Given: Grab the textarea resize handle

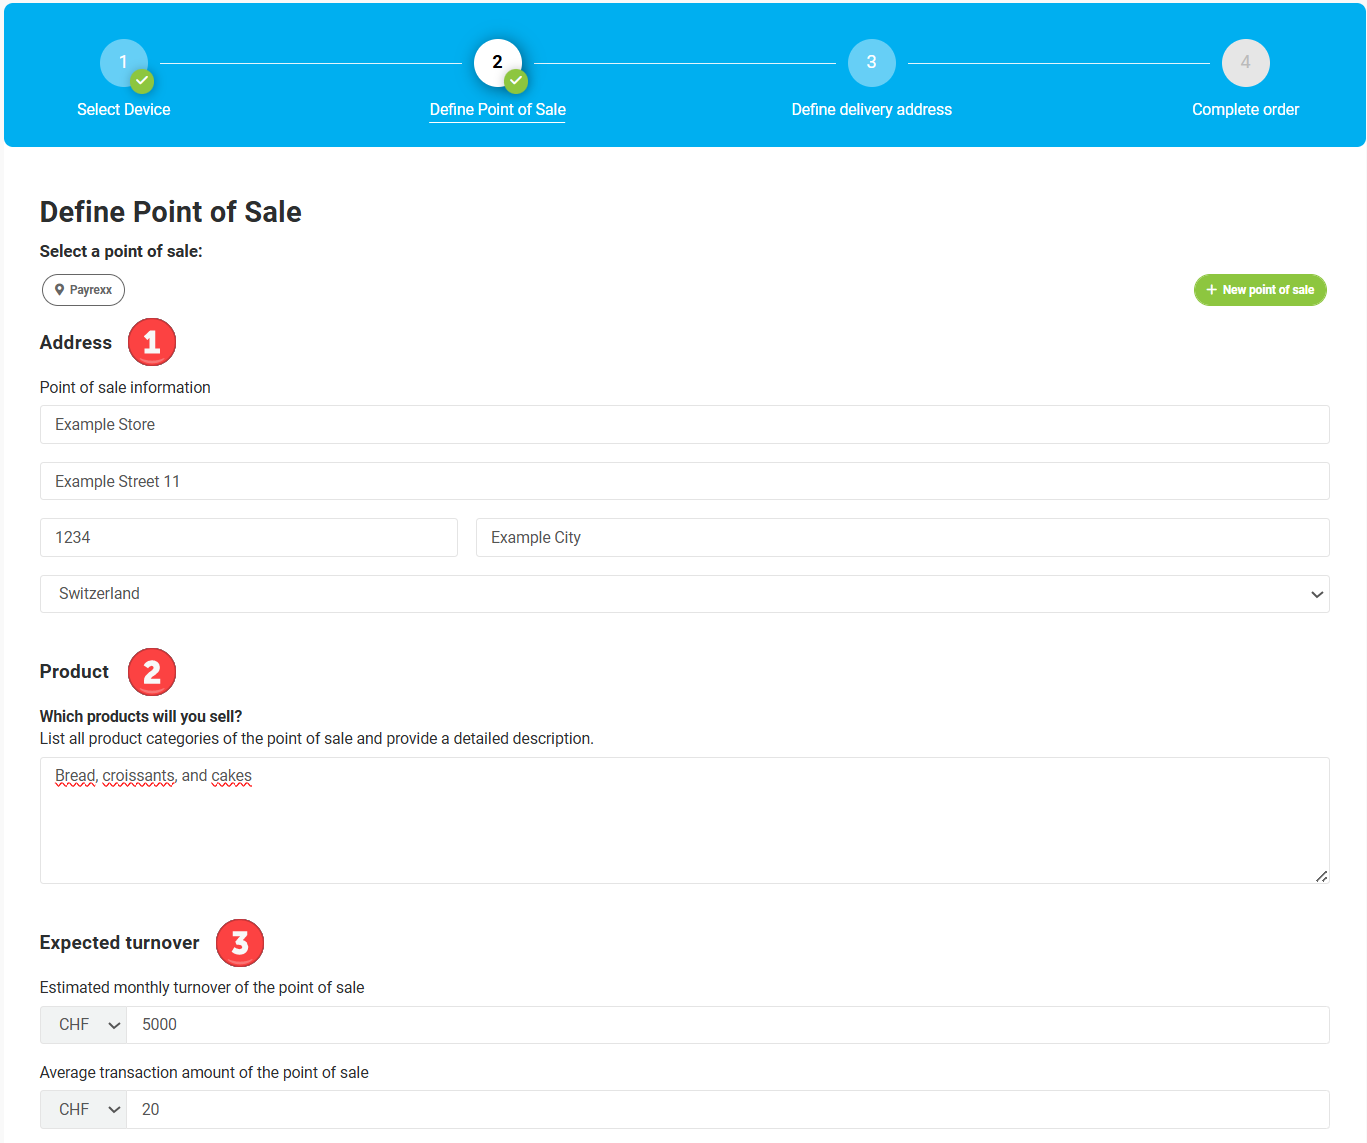Looking at the screenshot, I should coord(1321,876).
